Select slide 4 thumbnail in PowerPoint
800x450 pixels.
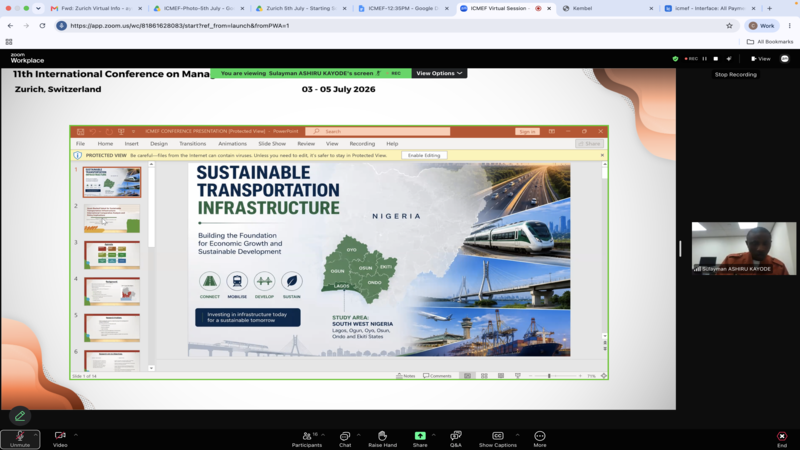112,291
